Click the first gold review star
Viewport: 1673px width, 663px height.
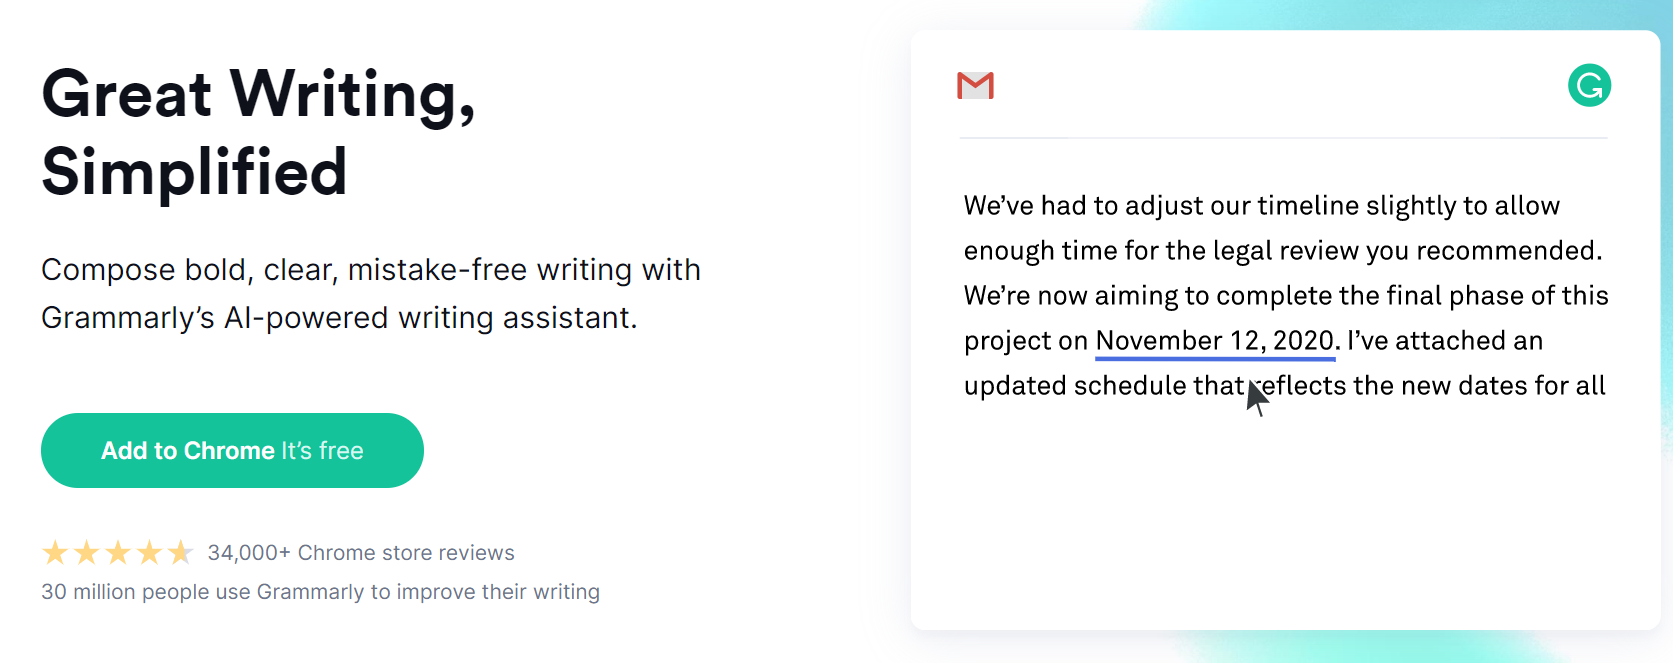click(x=55, y=552)
